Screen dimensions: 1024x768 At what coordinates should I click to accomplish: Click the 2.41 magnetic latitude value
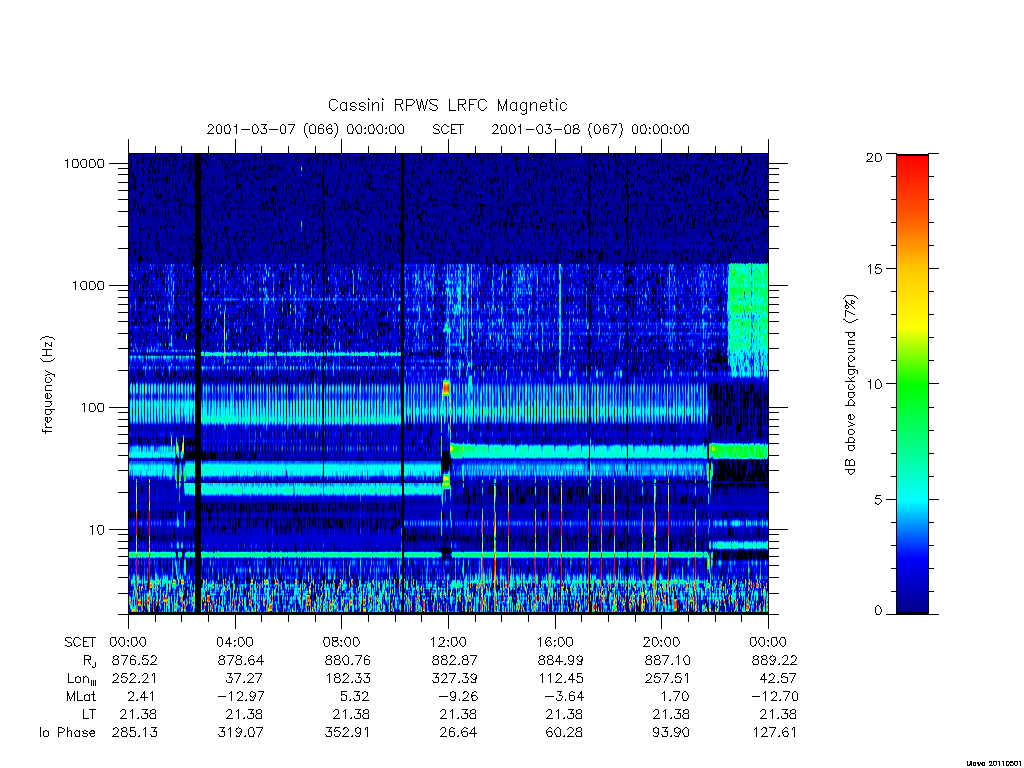pos(141,697)
